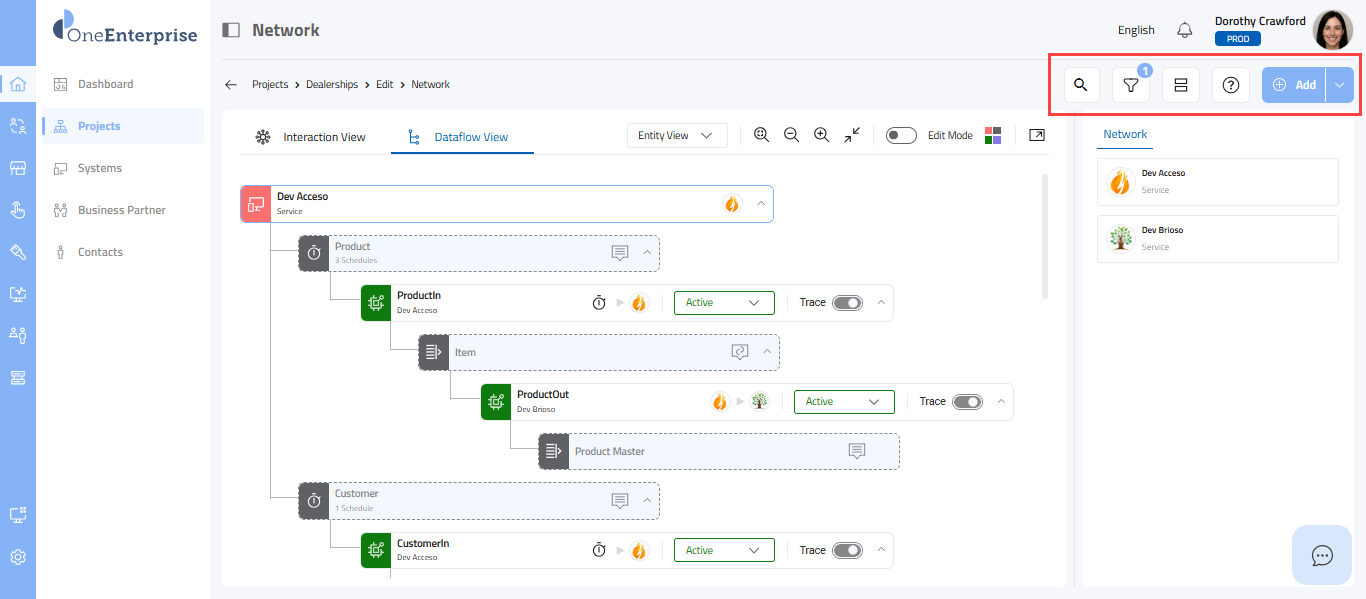Toggle Trace for ProductOut
The image size is (1366, 599).
pyautogui.click(x=967, y=402)
